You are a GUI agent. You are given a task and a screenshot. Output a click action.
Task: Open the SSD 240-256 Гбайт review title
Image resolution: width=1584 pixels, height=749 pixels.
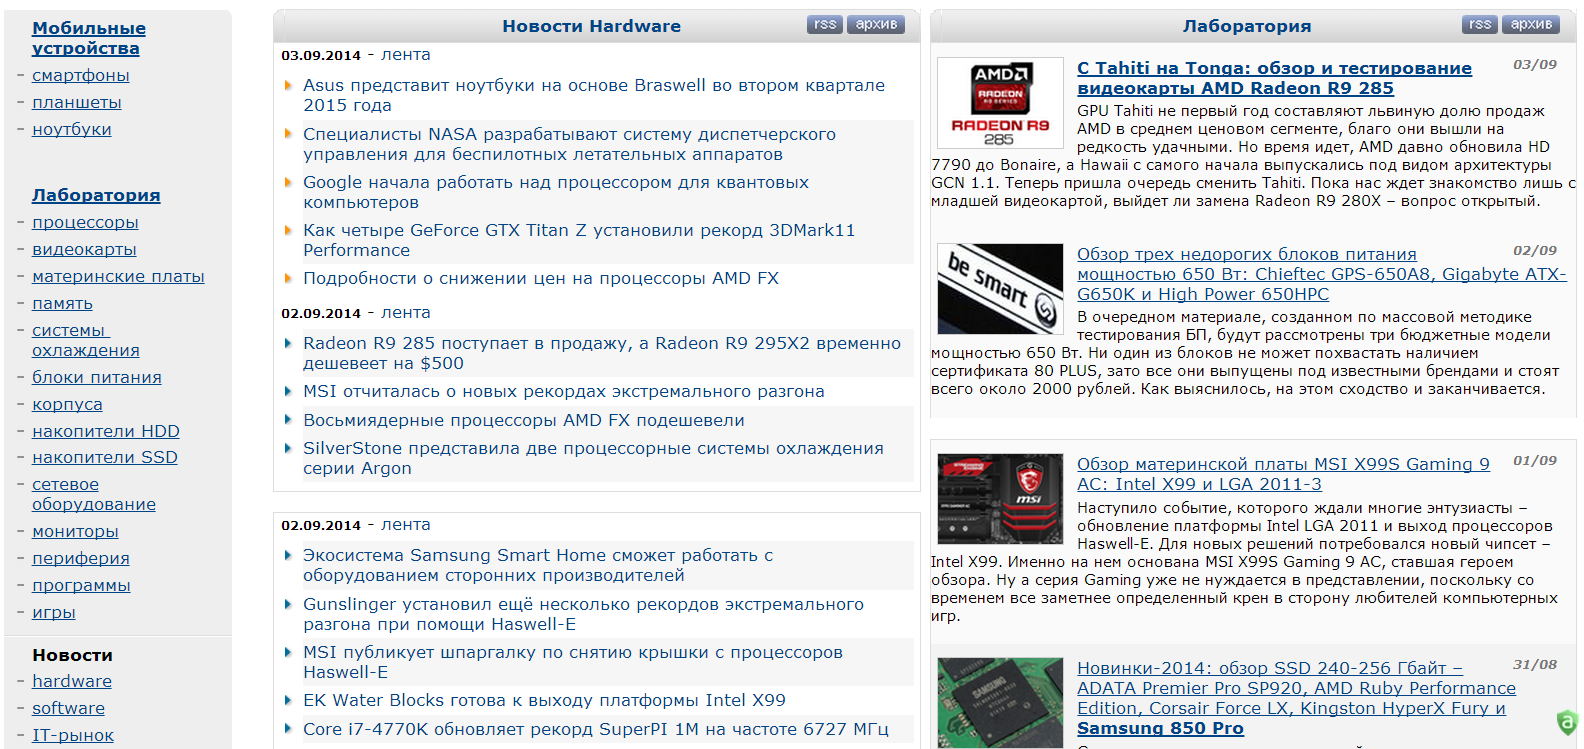[1297, 698]
